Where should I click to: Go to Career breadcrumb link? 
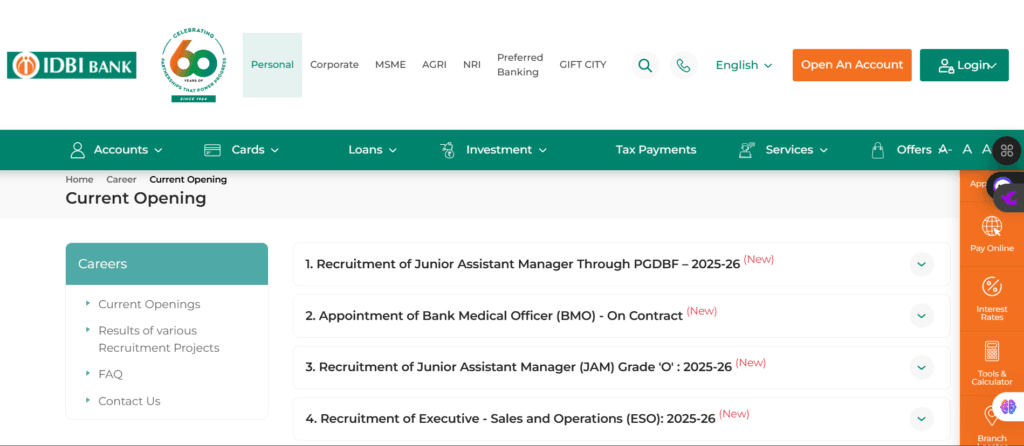[x=121, y=180]
